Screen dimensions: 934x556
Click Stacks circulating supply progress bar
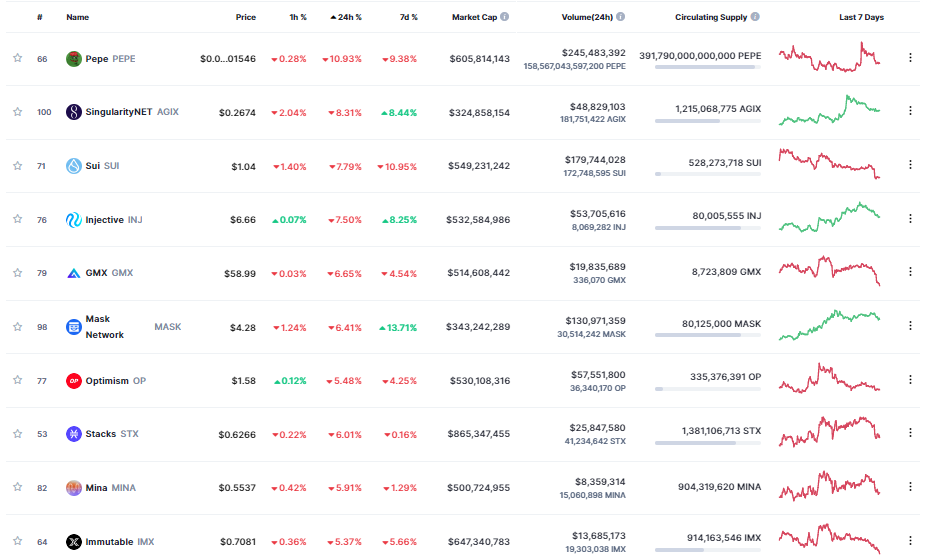(708, 443)
